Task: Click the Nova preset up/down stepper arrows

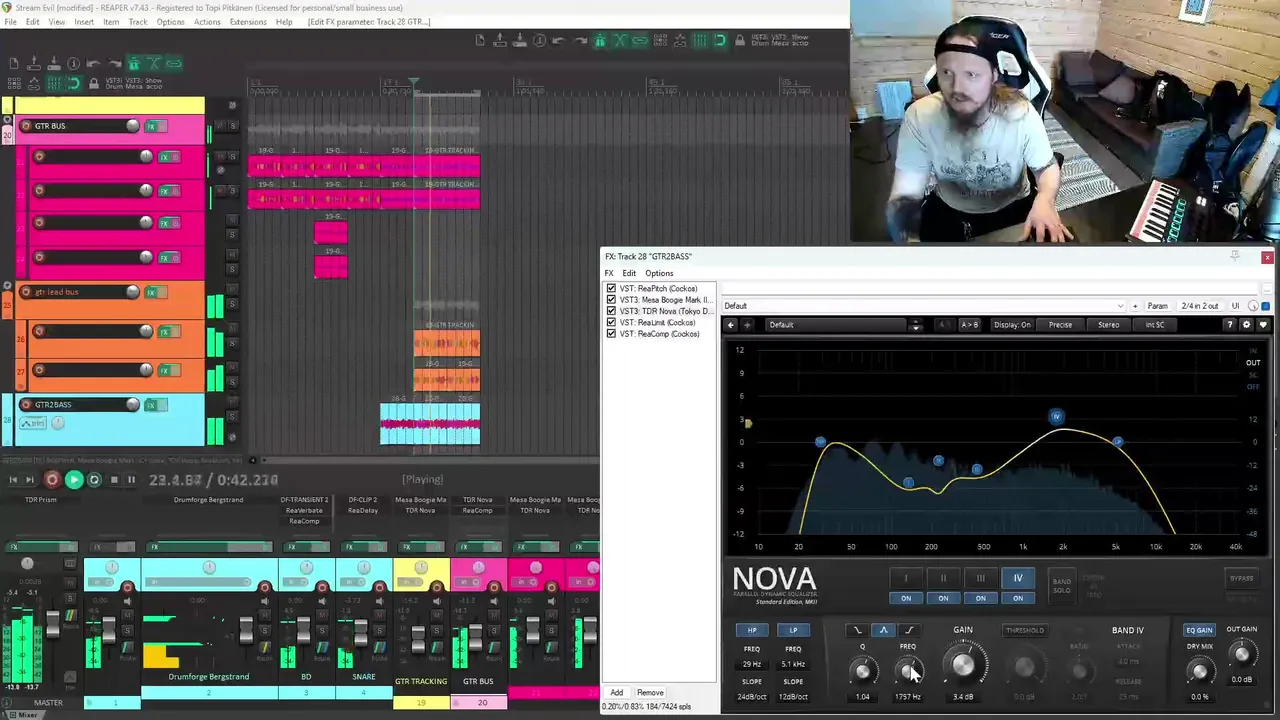Action: pyautogui.click(x=916, y=324)
